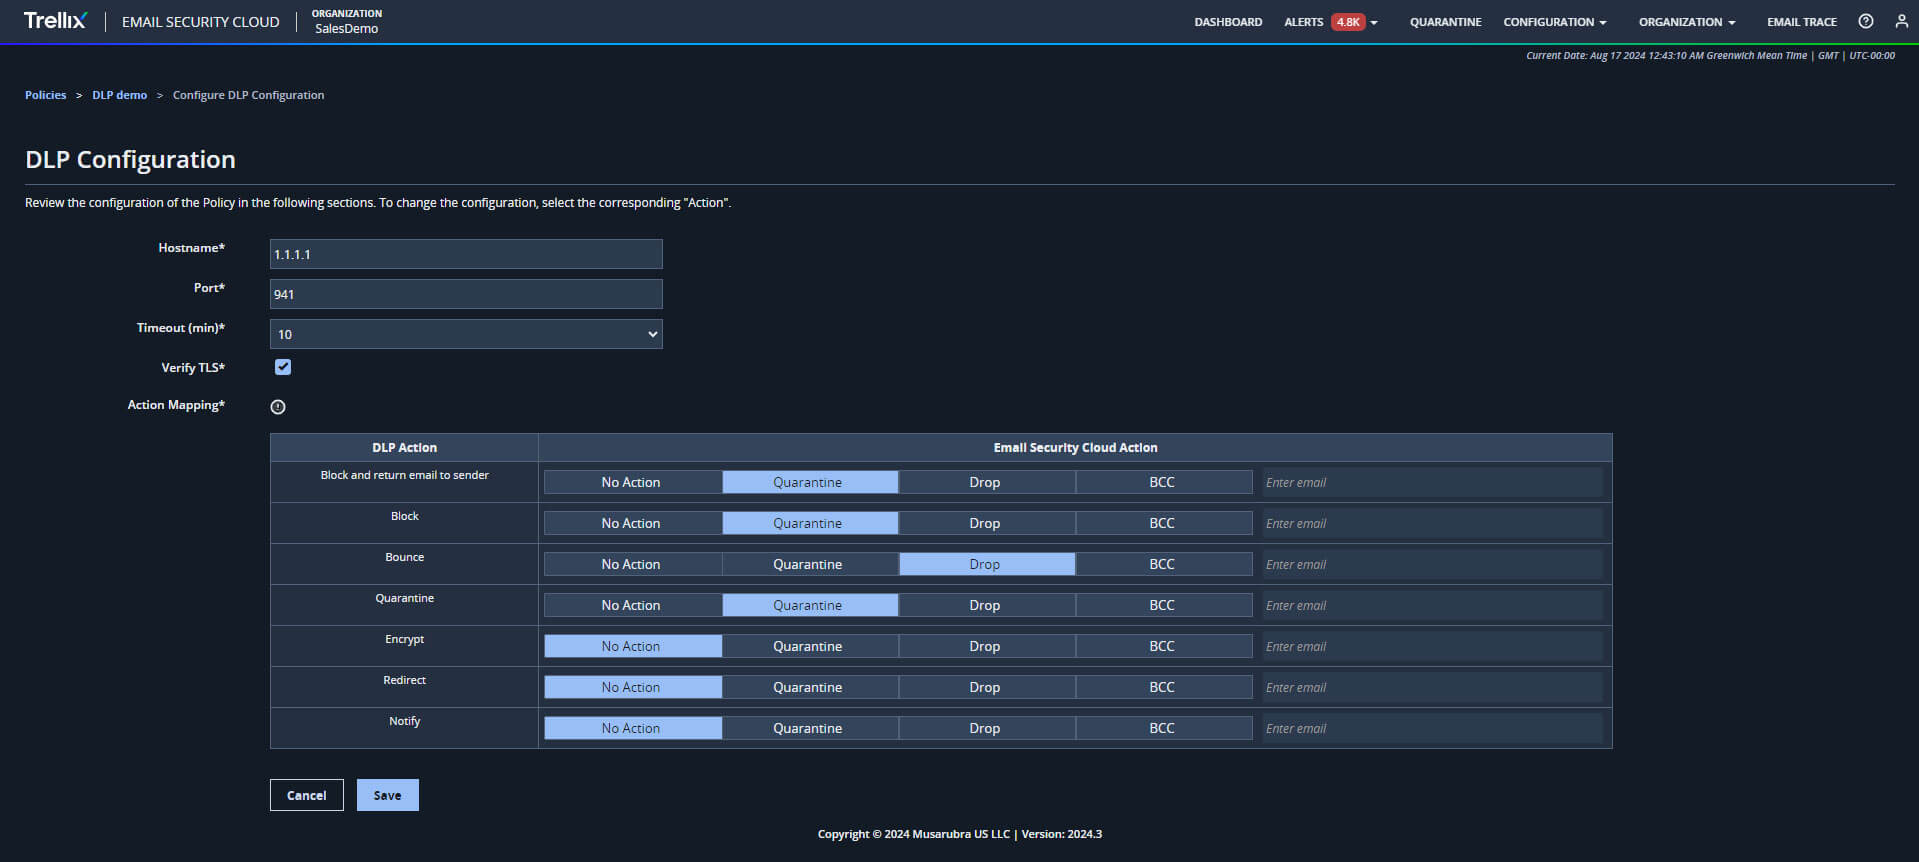Select No Action for Bounce row
This screenshot has width=1919, height=862.
click(631, 564)
